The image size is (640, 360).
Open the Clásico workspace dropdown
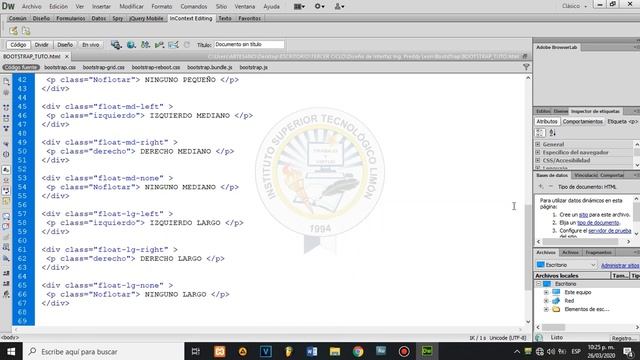pyautogui.click(x=574, y=6)
